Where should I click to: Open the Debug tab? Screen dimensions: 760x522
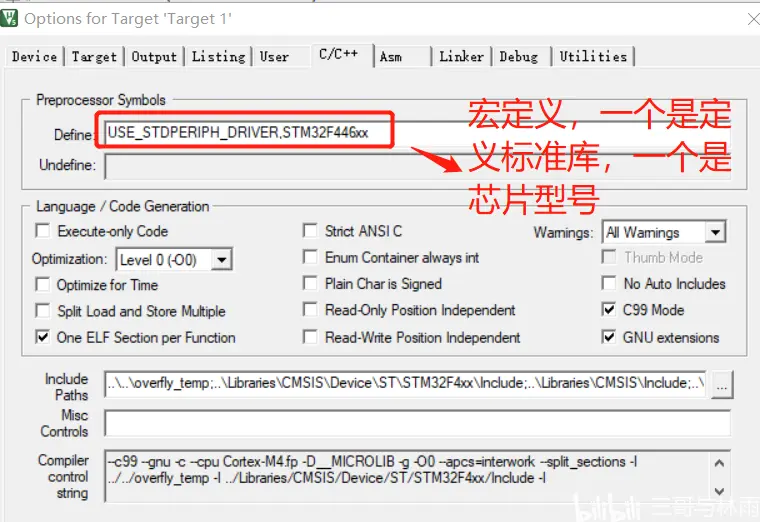point(519,57)
